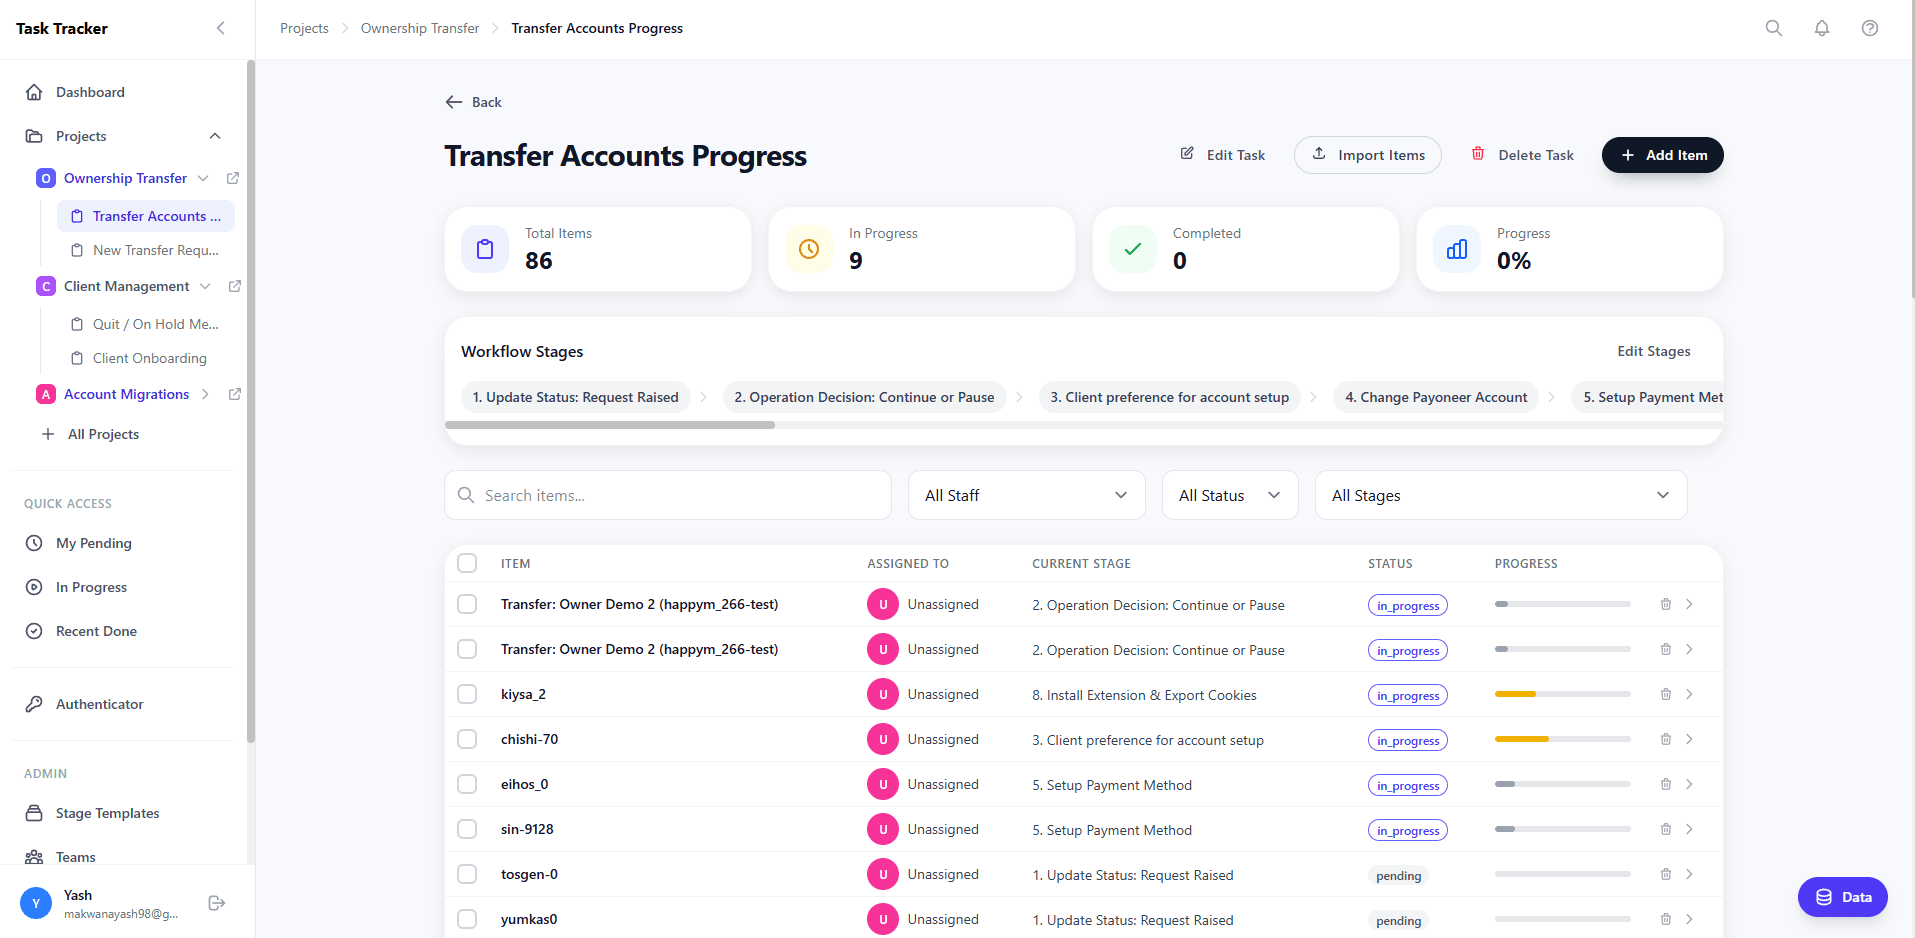This screenshot has height=938, width=1915.
Task: Toggle the select-all checkbox in table header
Action: (x=467, y=563)
